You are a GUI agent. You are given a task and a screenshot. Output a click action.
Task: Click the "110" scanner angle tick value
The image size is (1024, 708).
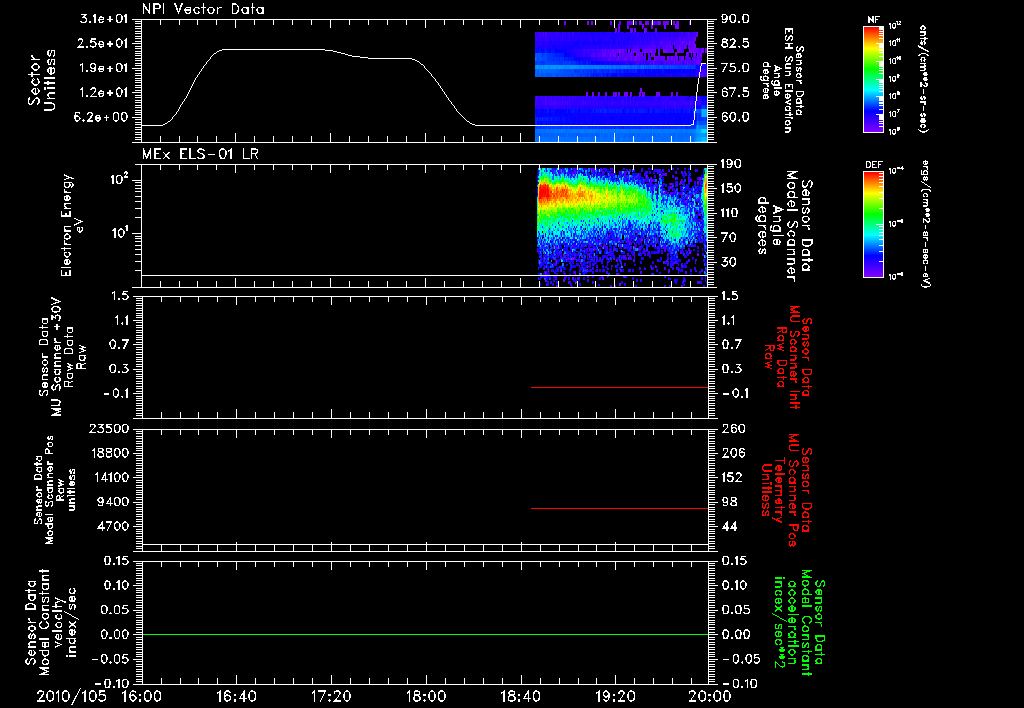point(731,212)
